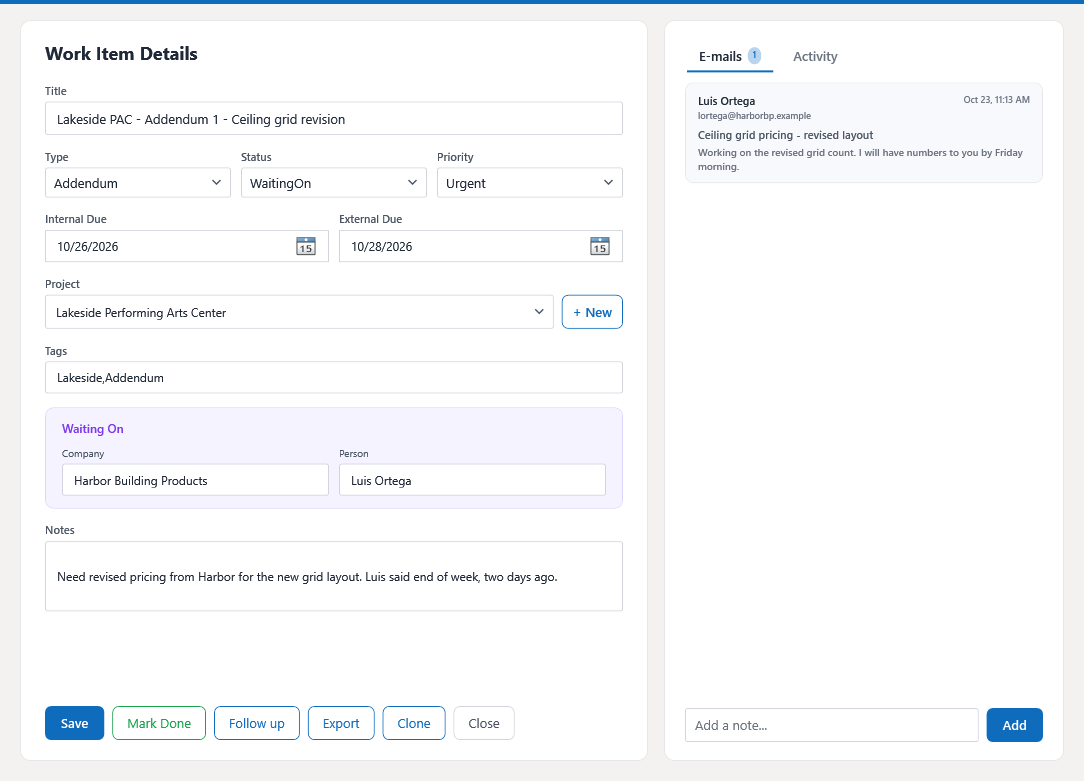This screenshot has width=1084, height=781.
Task: Export the work item
Action: [x=341, y=723]
